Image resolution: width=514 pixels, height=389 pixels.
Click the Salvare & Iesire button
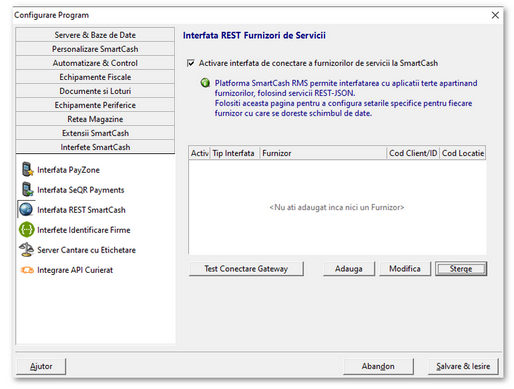[x=463, y=366]
